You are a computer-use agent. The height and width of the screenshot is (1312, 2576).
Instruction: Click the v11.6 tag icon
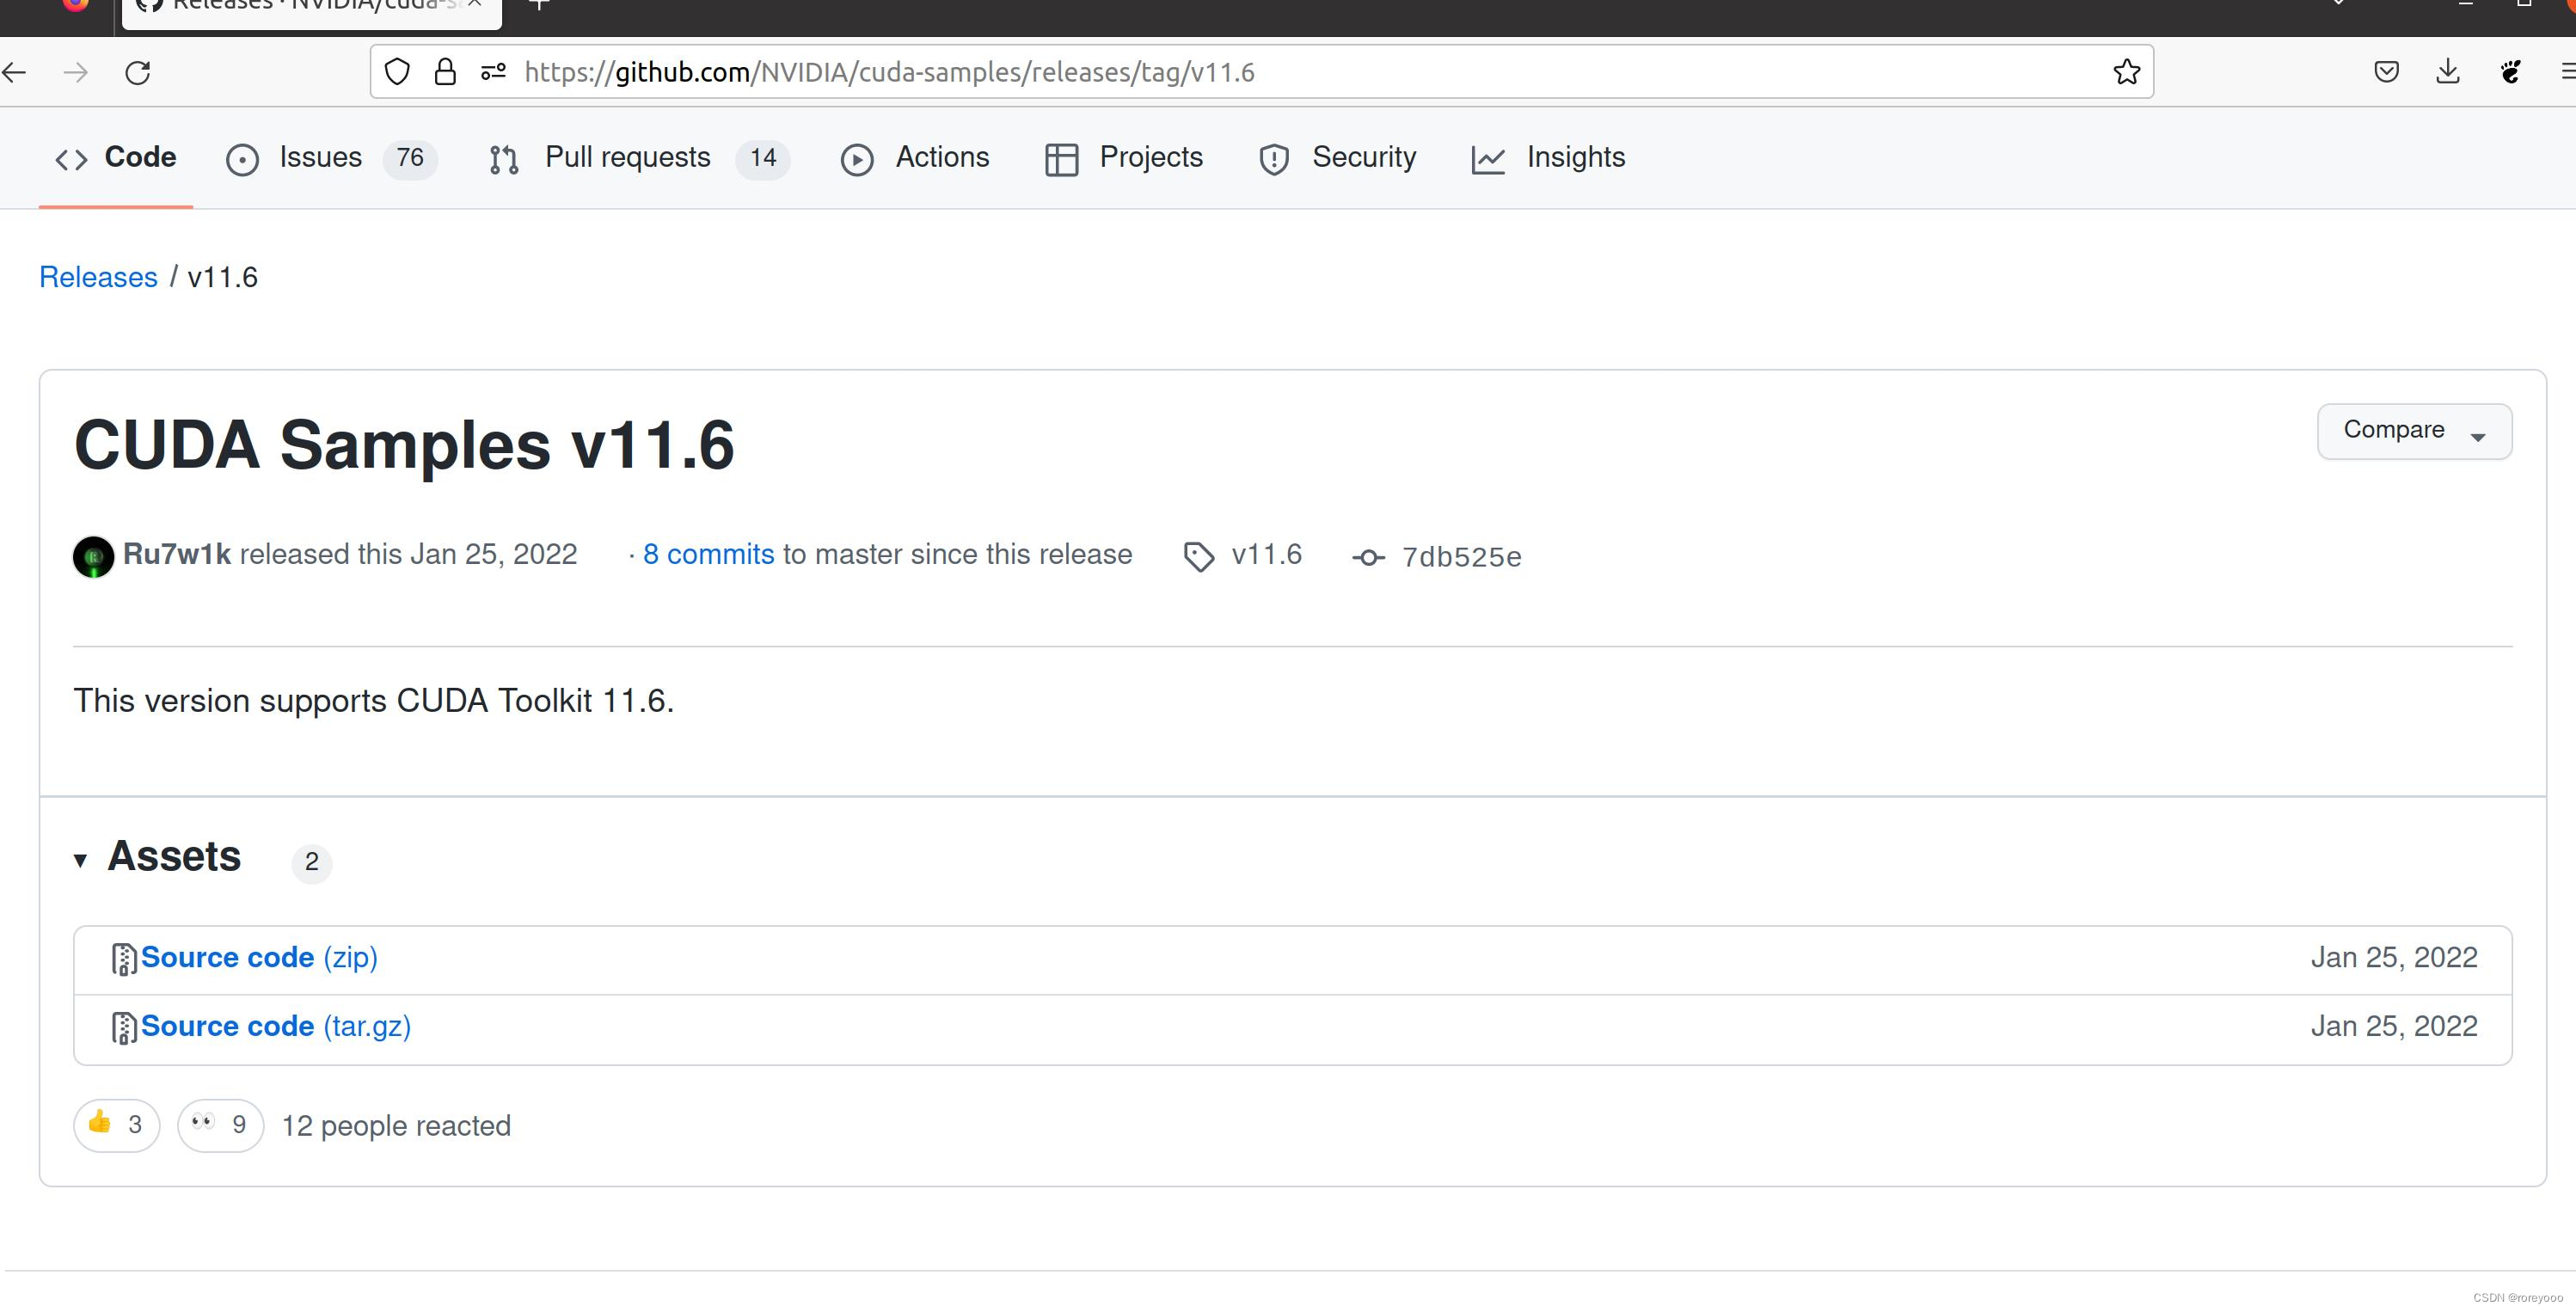pos(1198,556)
